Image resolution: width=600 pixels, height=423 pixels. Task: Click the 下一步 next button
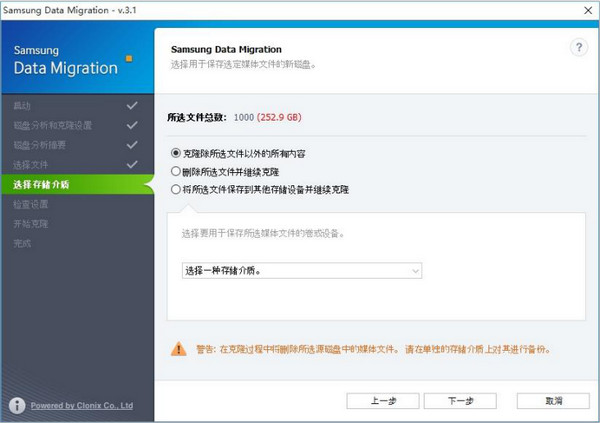(460, 401)
